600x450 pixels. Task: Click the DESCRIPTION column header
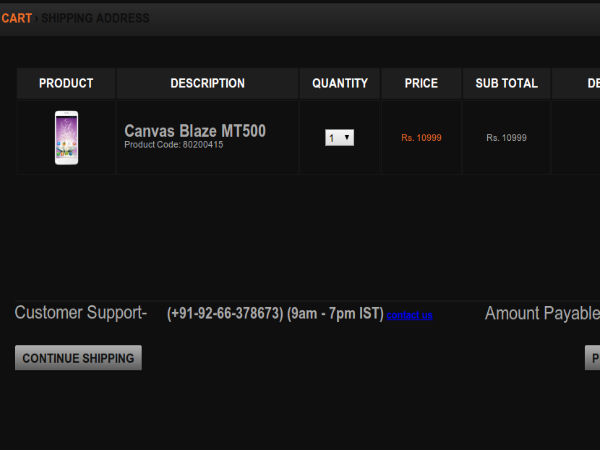[207, 84]
